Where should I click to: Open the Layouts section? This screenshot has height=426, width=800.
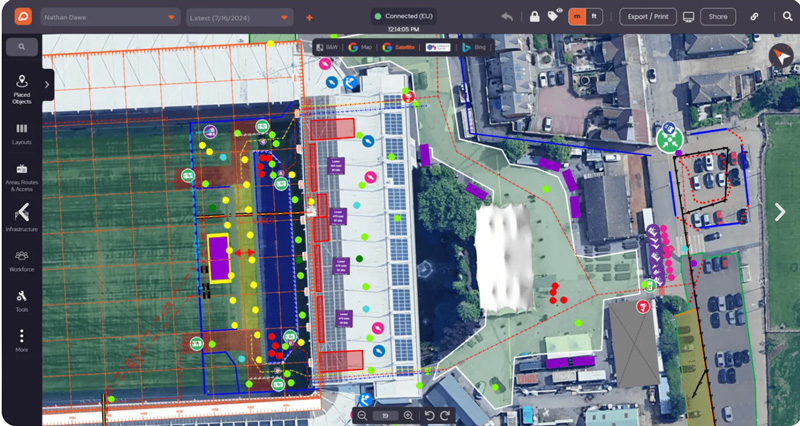pyautogui.click(x=22, y=134)
